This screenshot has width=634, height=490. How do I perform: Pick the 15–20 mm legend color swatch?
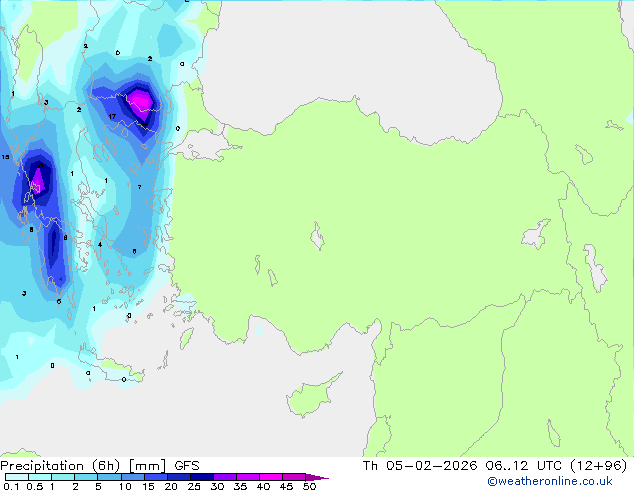coord(155,477)
